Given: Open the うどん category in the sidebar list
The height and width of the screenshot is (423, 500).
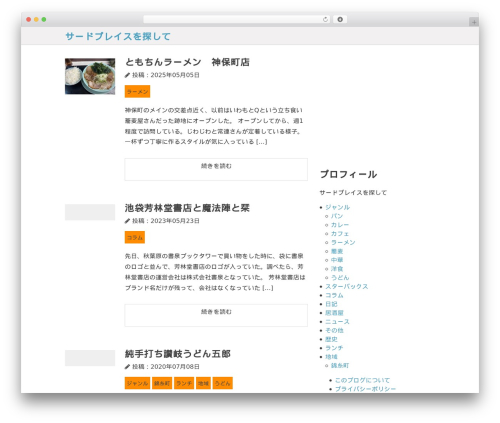Looking at the screenshot, I should (x=340, y=278).
